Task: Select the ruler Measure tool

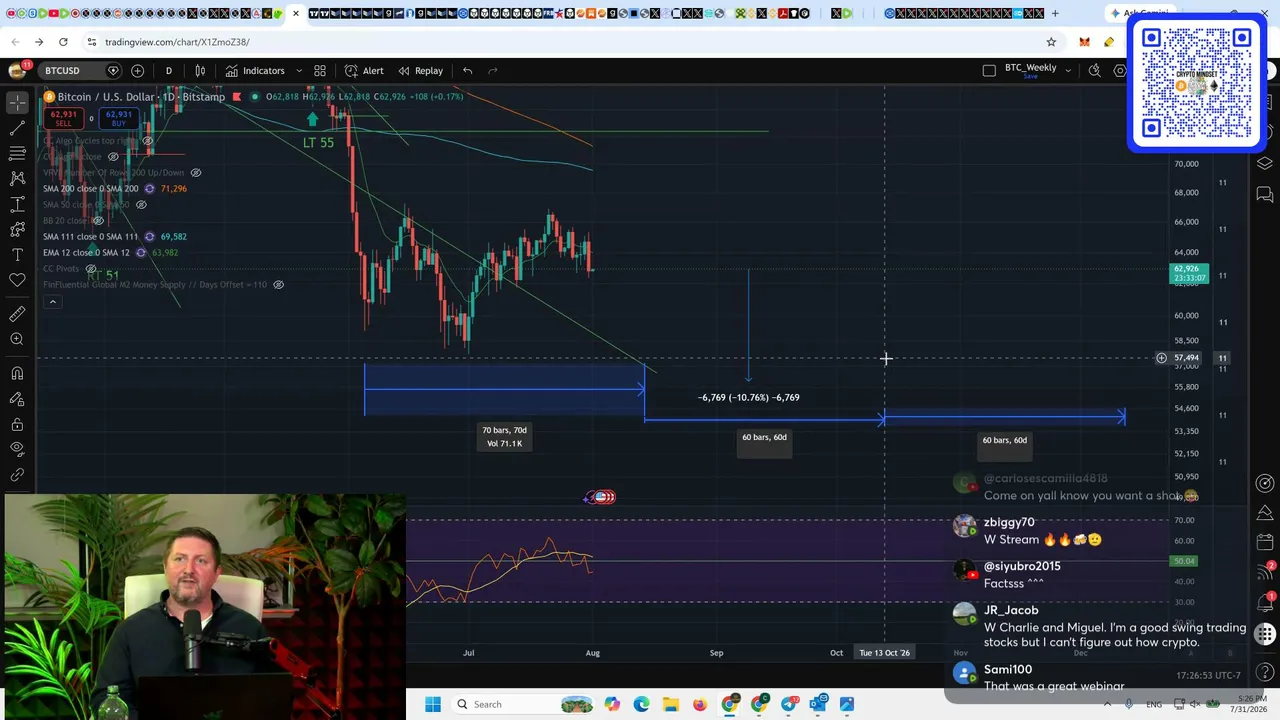Action: (x=17, y=314)
